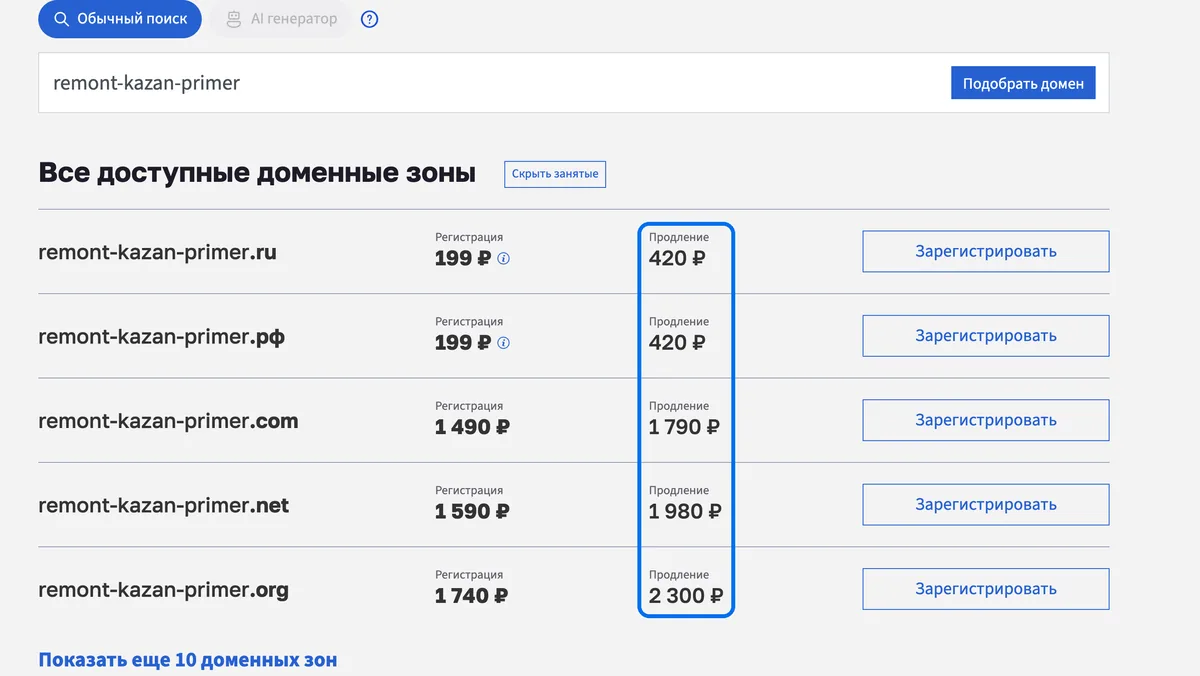Click heading Все доступные доменные зоны
1200x676 pixels.
point(257,173)
